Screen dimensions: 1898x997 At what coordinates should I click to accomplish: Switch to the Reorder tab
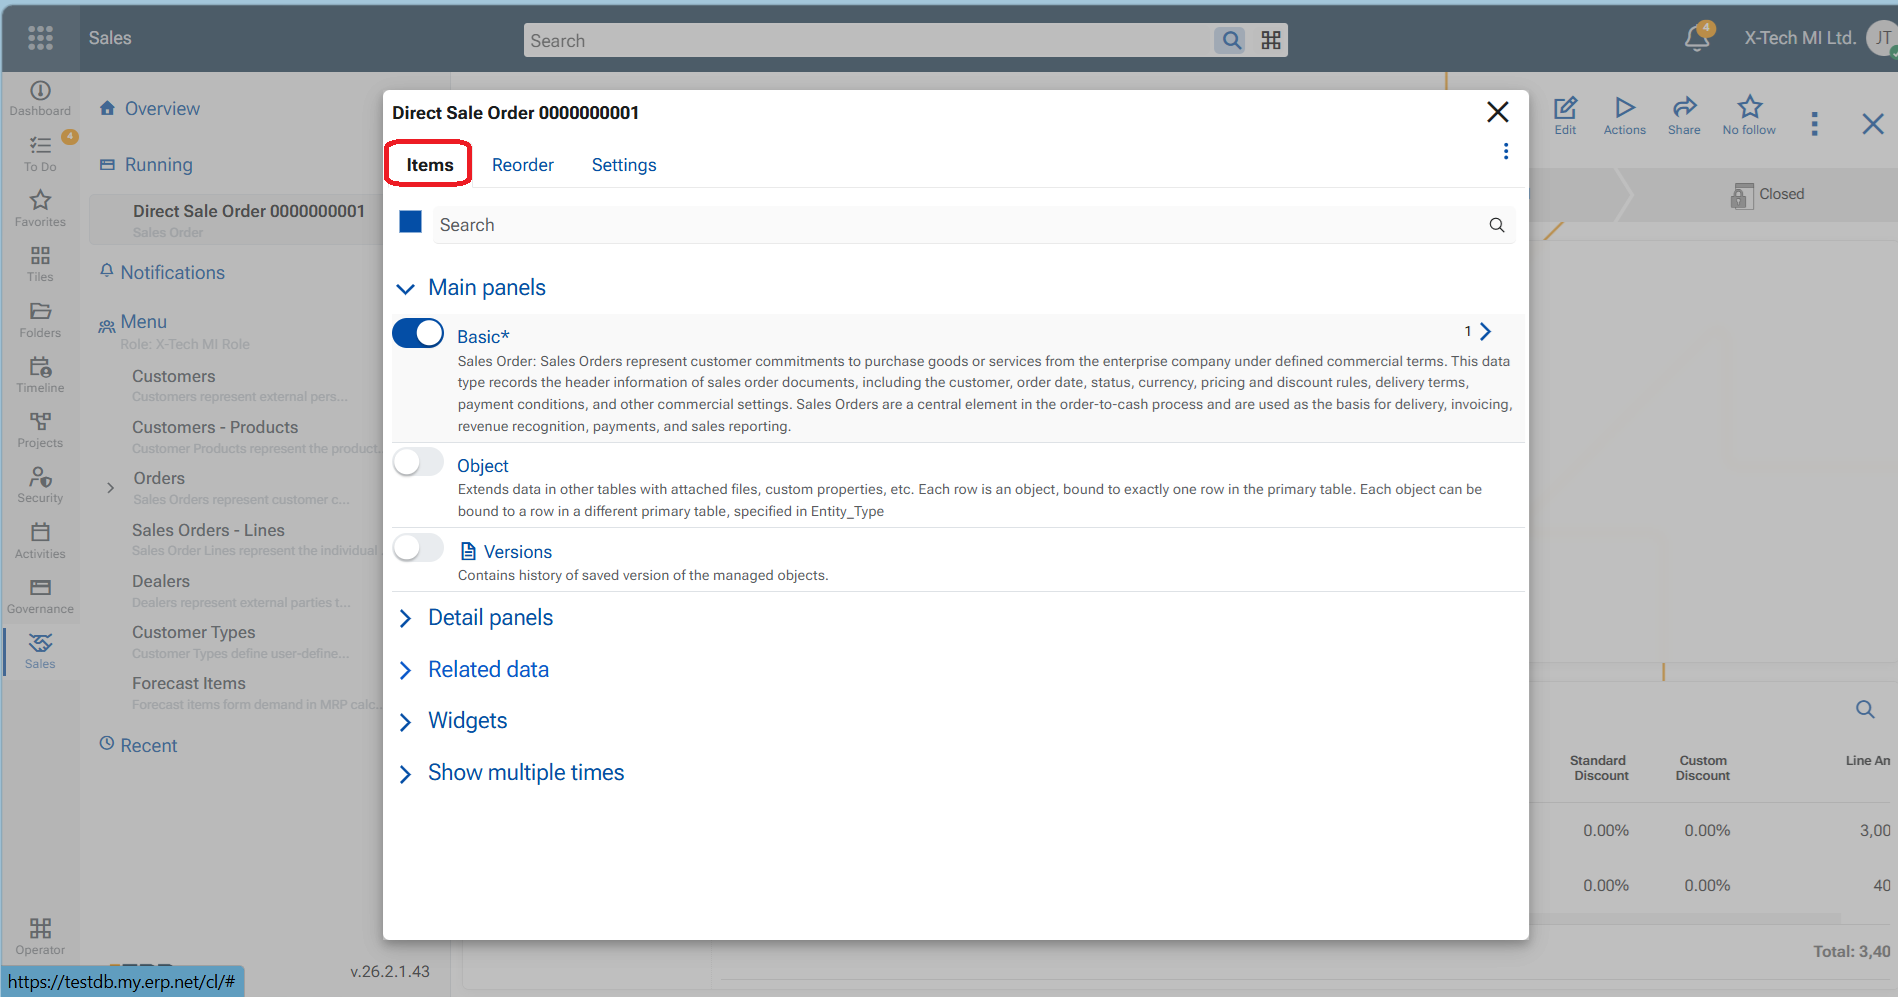pyautogui.click(x=522, y=165)
